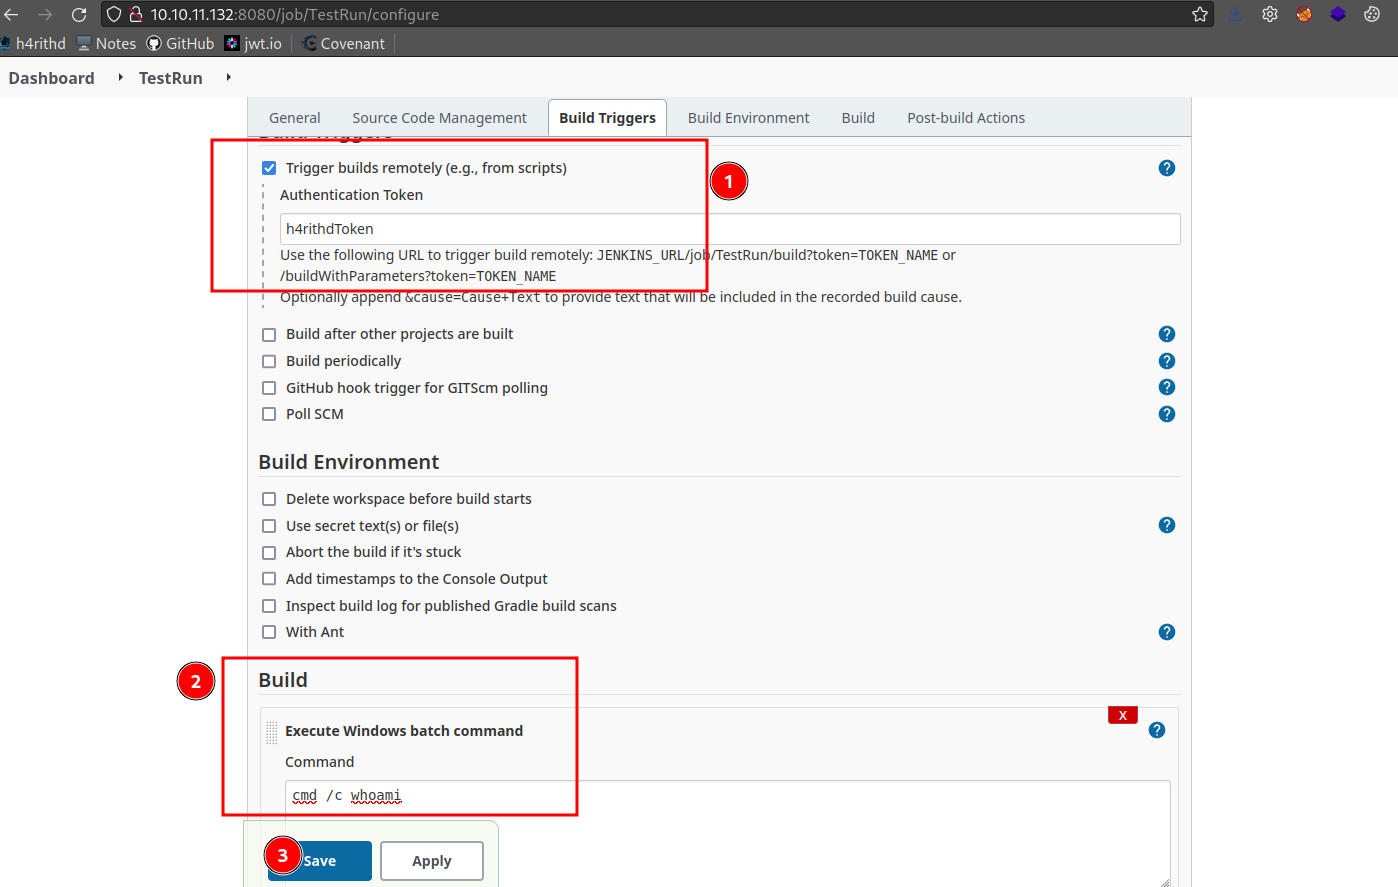
Task: Switch to Source Code Management tab
Action: [x=439, y=118]
